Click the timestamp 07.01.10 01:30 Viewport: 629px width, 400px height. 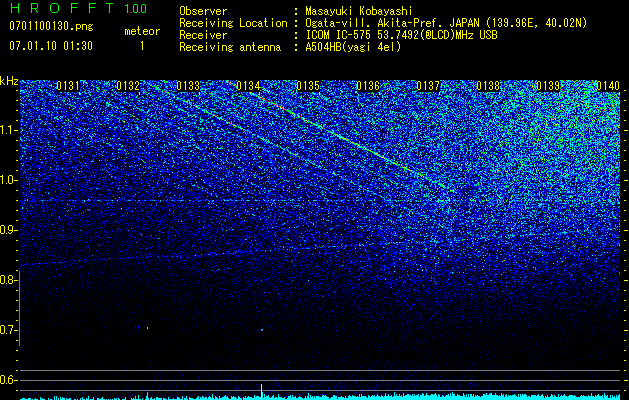click(x=51, y=46)
